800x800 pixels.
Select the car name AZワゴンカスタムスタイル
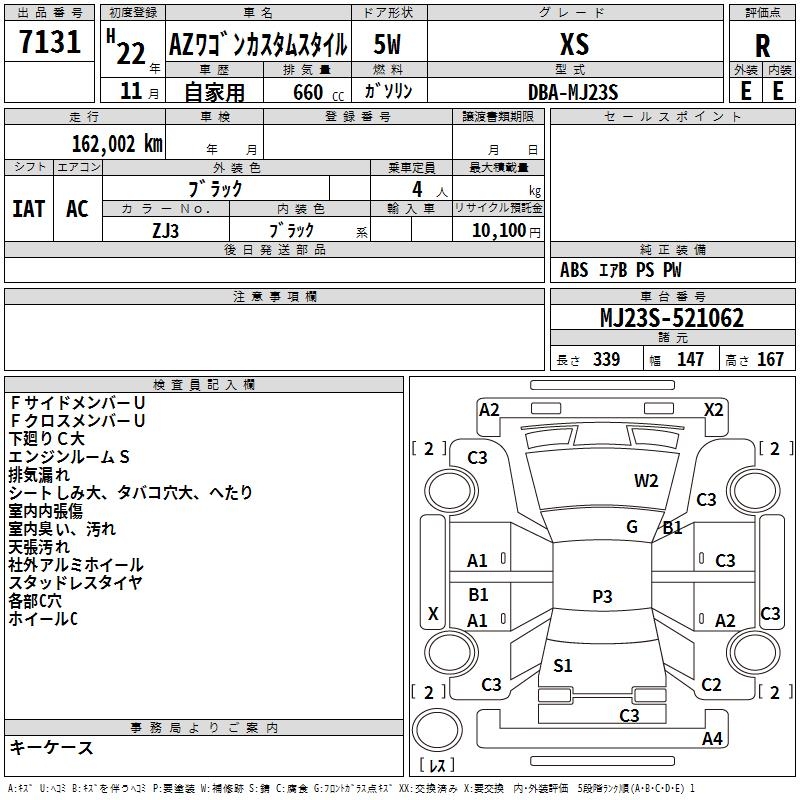click(258, 45)
